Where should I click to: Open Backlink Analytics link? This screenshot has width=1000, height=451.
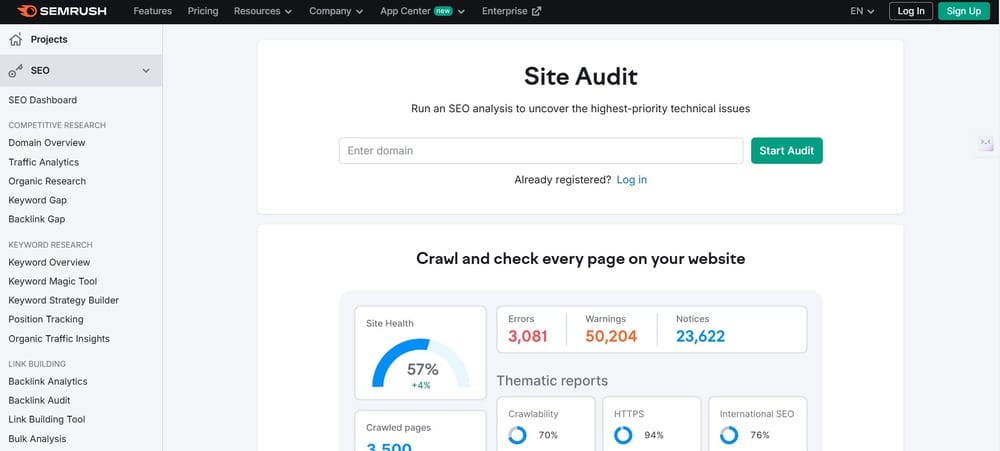pyautogui.click(x=48, y=381)
